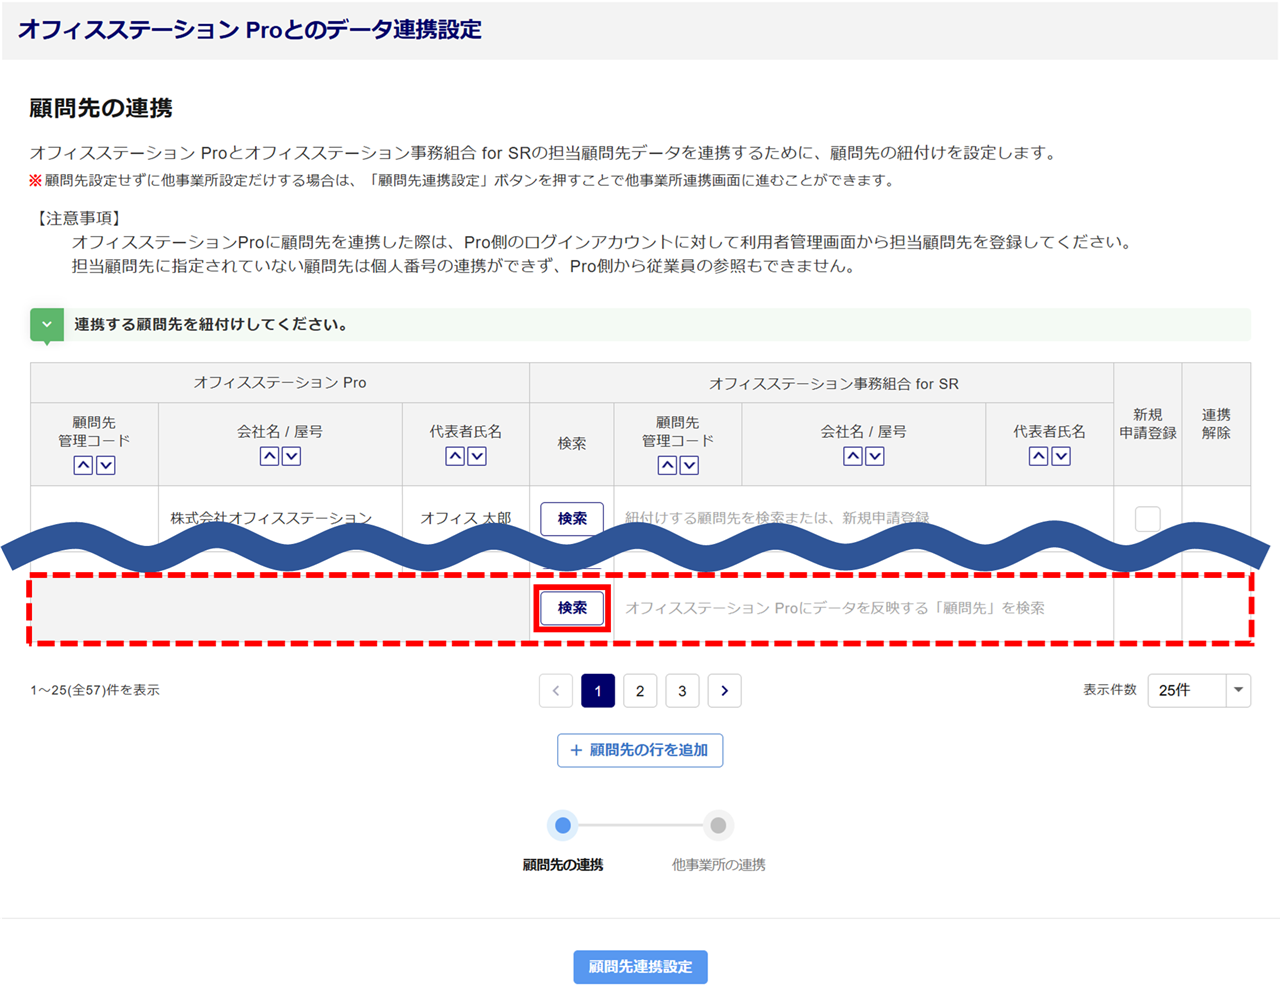Viewport: 1280px width, 1008px height.
Task: Go to page 2 of results
Action: tap(640, 691)
